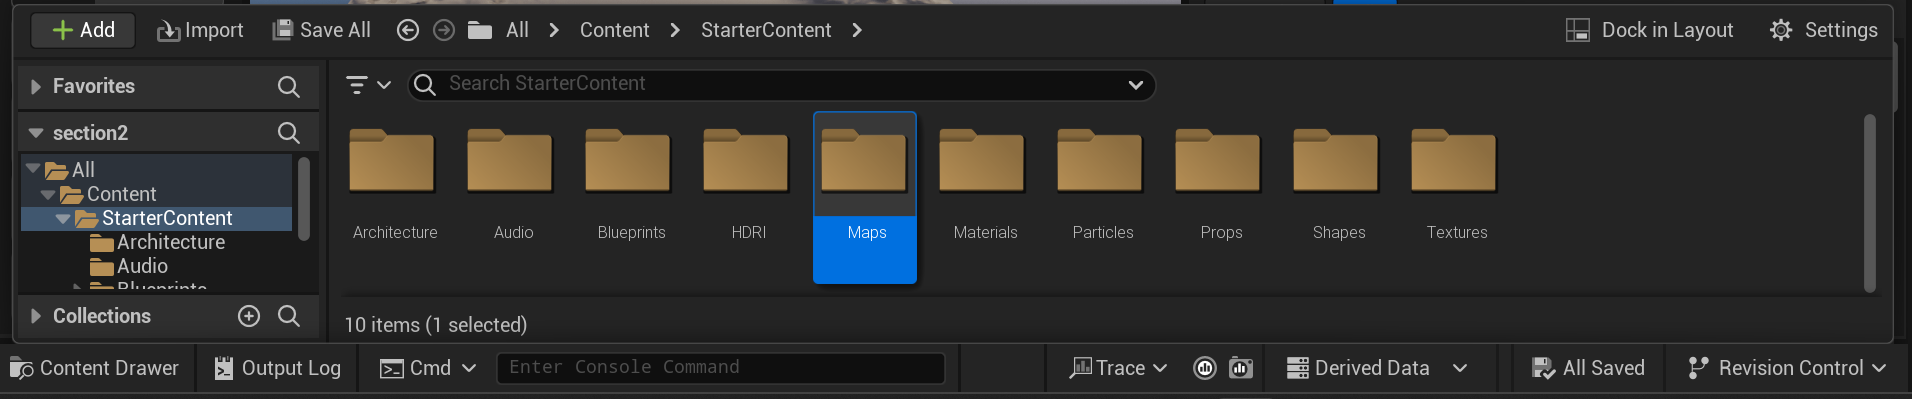Open the asset filter menu
This screenshot has width=1912, height=399.
tap(368, 85)
